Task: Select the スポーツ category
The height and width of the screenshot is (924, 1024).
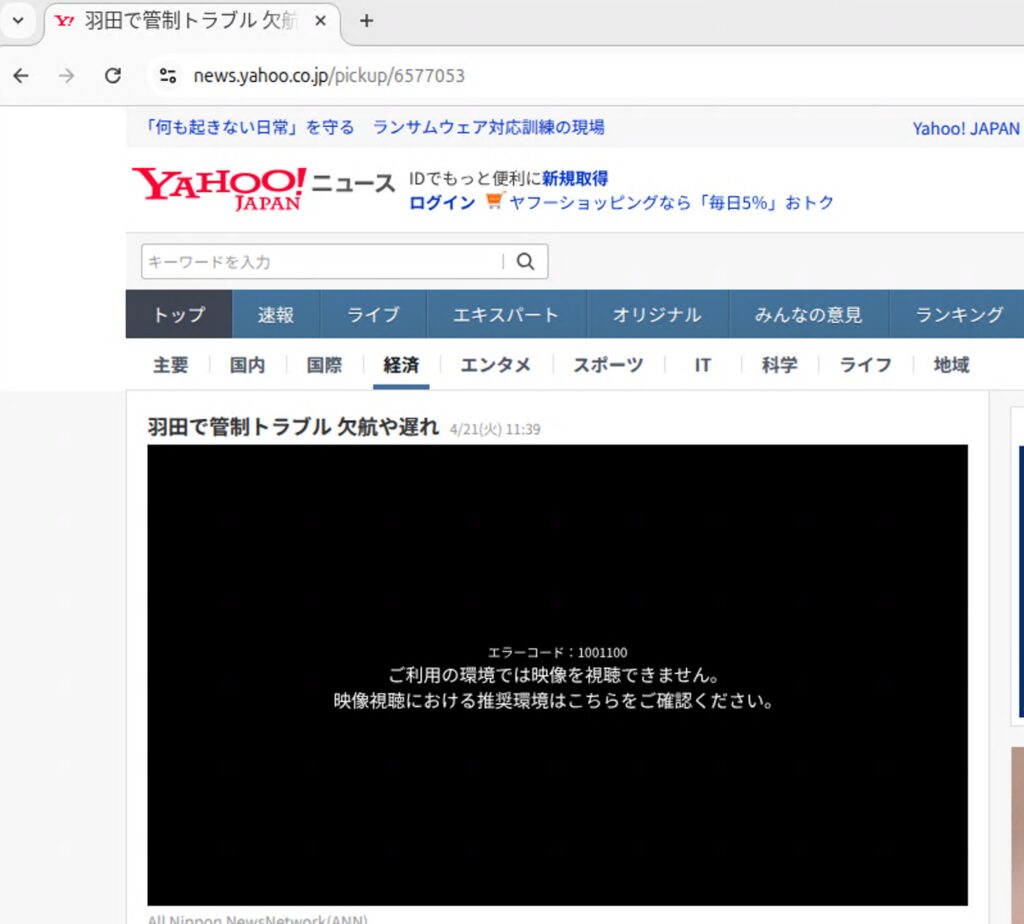Action: 607,365
